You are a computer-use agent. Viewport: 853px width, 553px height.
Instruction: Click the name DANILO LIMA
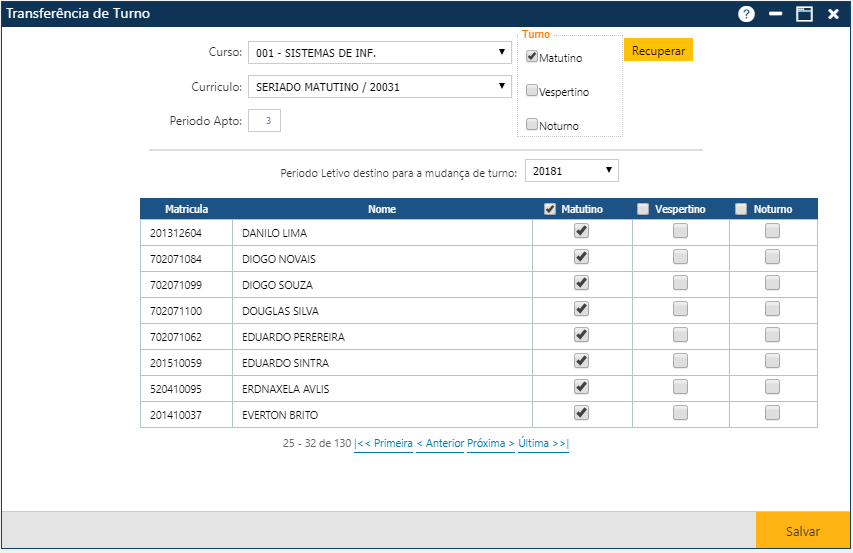(274, 233)
